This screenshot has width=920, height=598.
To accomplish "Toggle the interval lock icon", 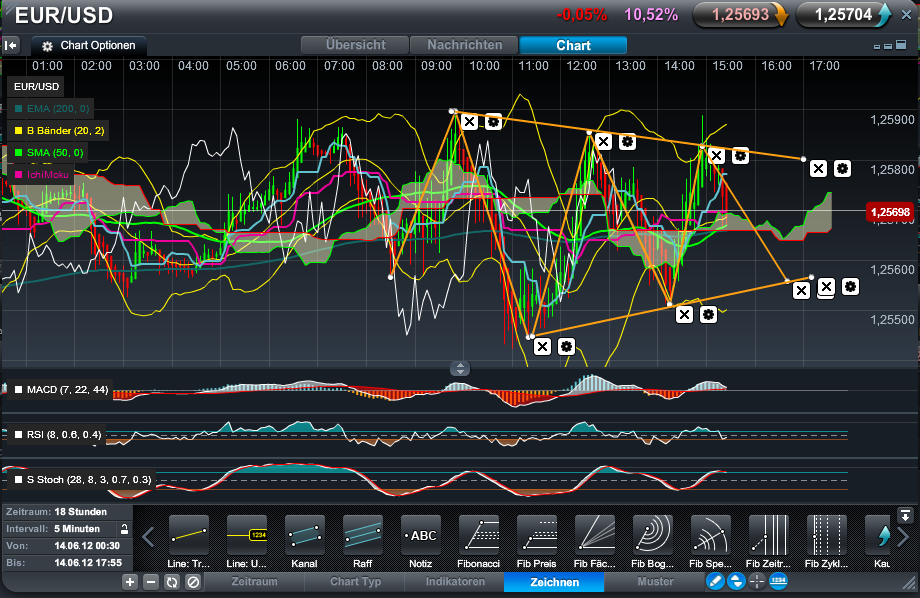I will pos(124,529).
